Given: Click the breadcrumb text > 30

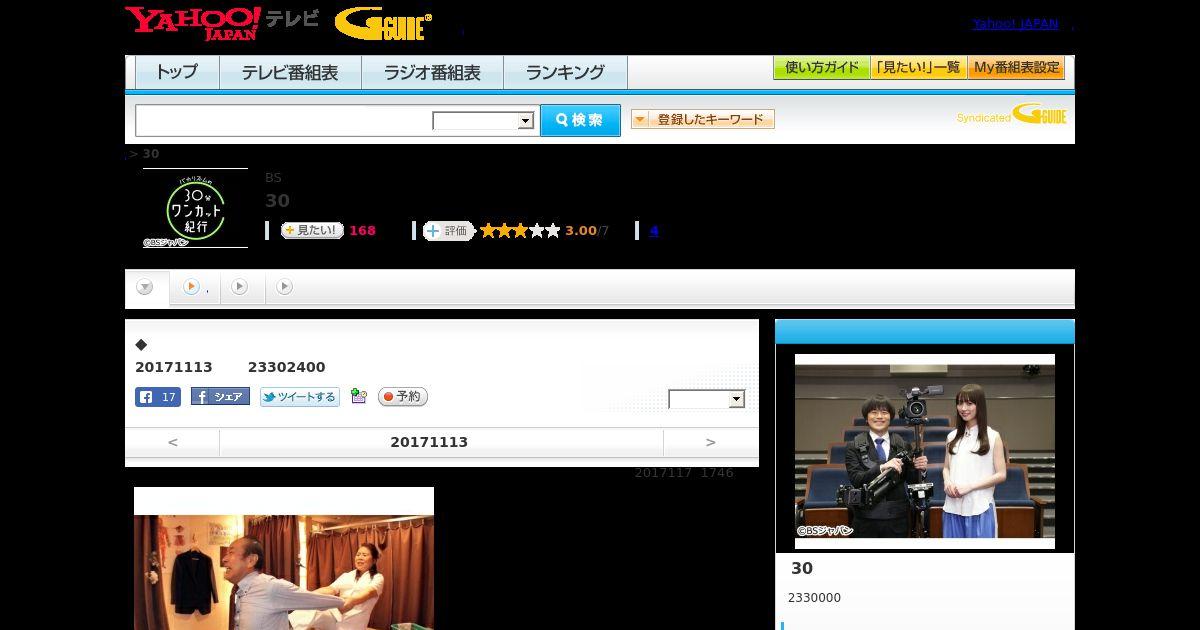Looking at the screenshot, I should tap(143, 154).
